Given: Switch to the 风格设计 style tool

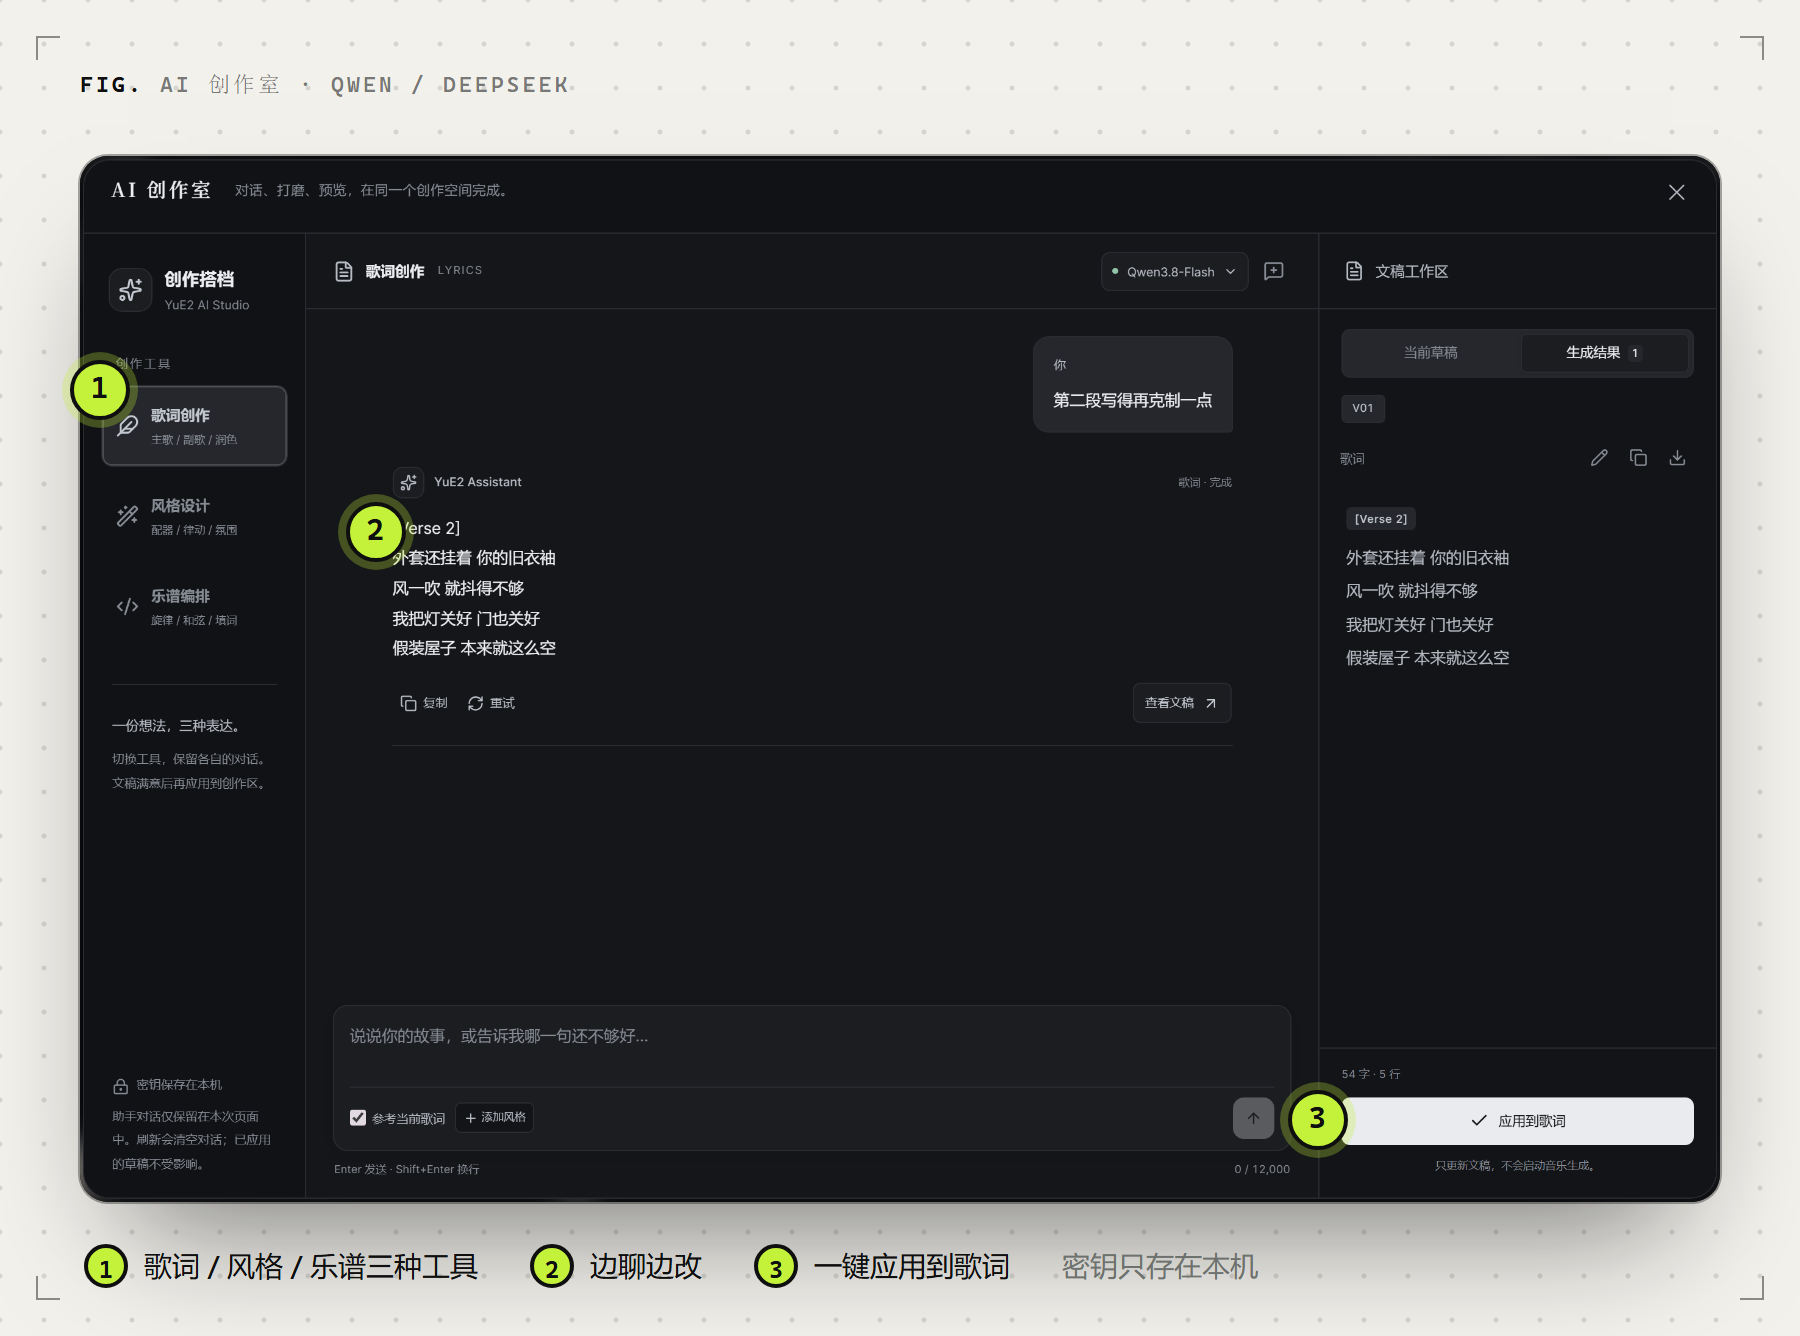Looking at the screenshot, I should [x=194, y=516].
